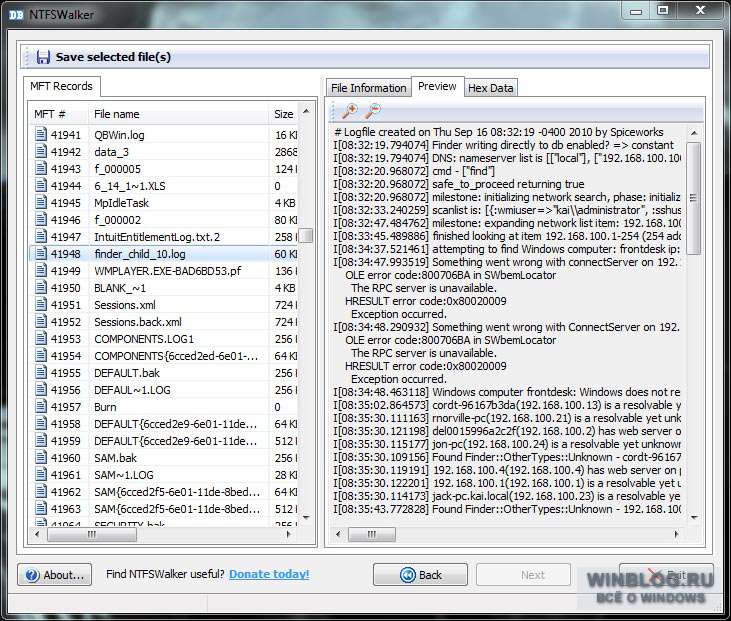Click file icon of record 41954
Image resolution: width=731 pixels, height=621 pixels.
pyautogui.click(x=41, y=356)
